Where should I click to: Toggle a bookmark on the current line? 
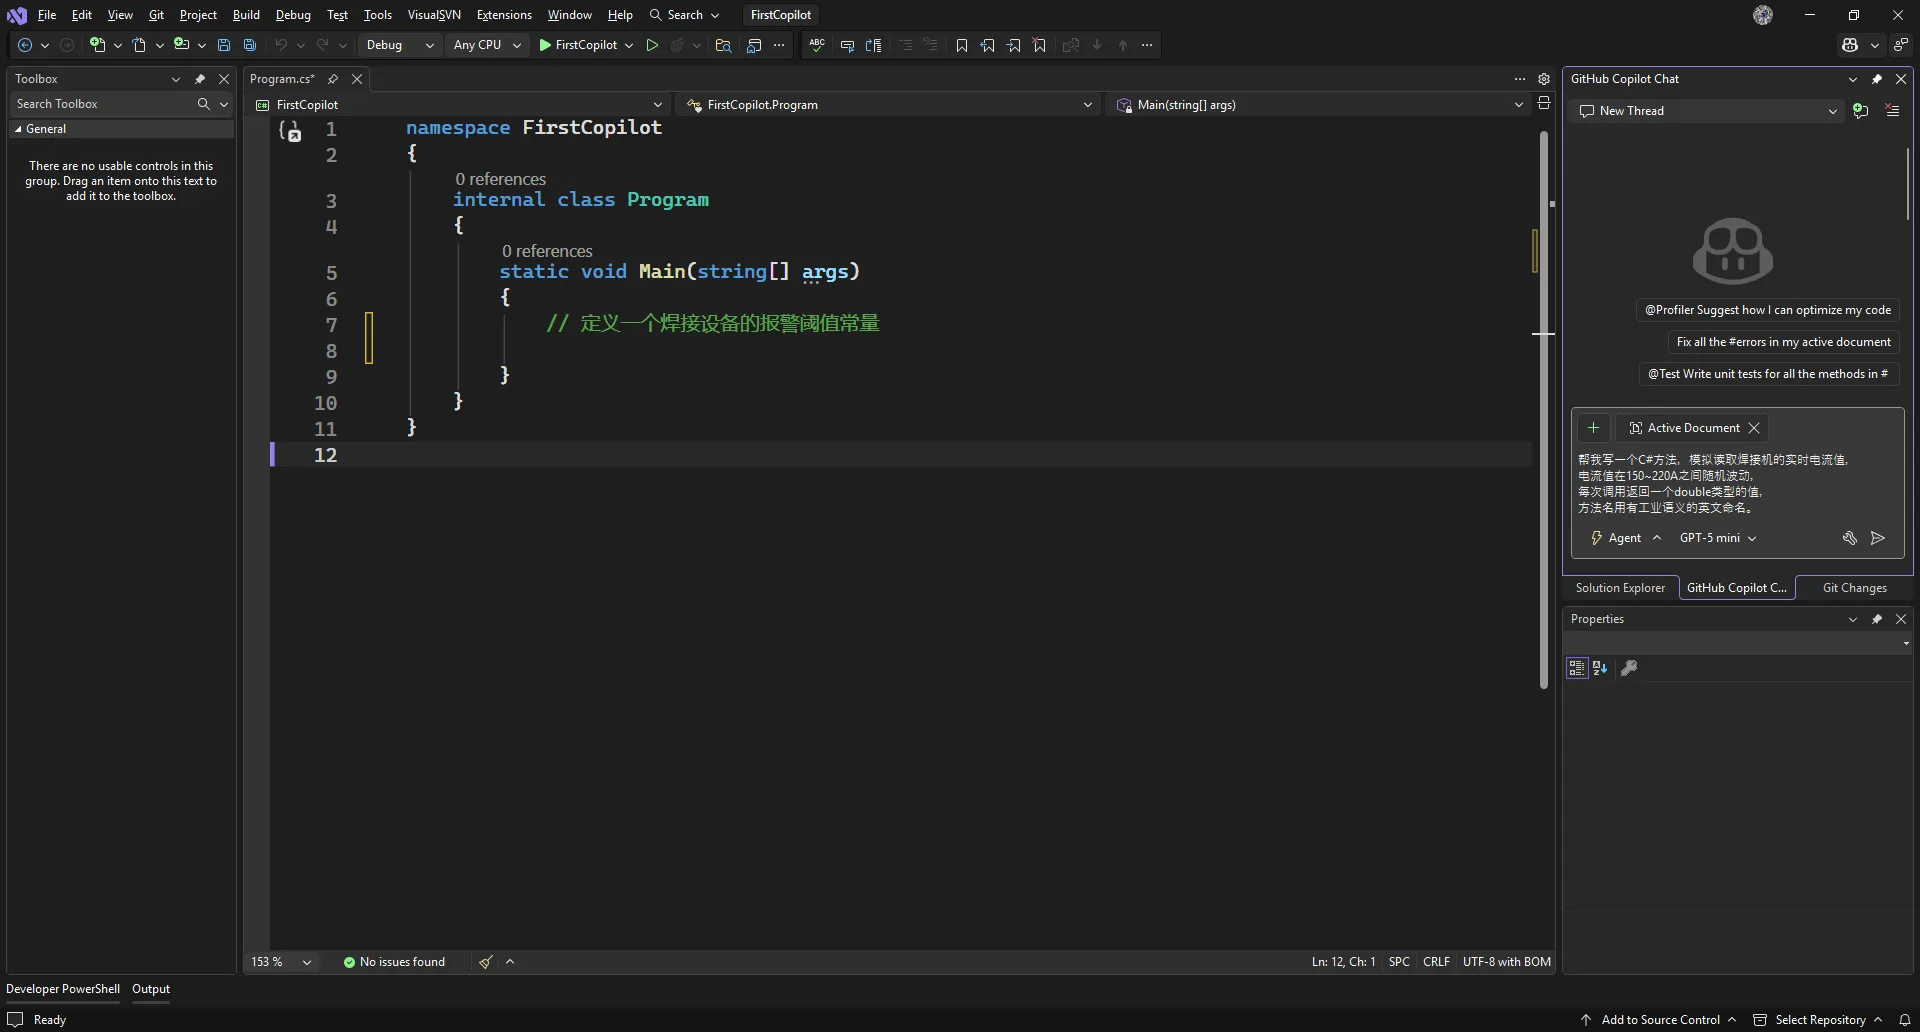point(962,45)
